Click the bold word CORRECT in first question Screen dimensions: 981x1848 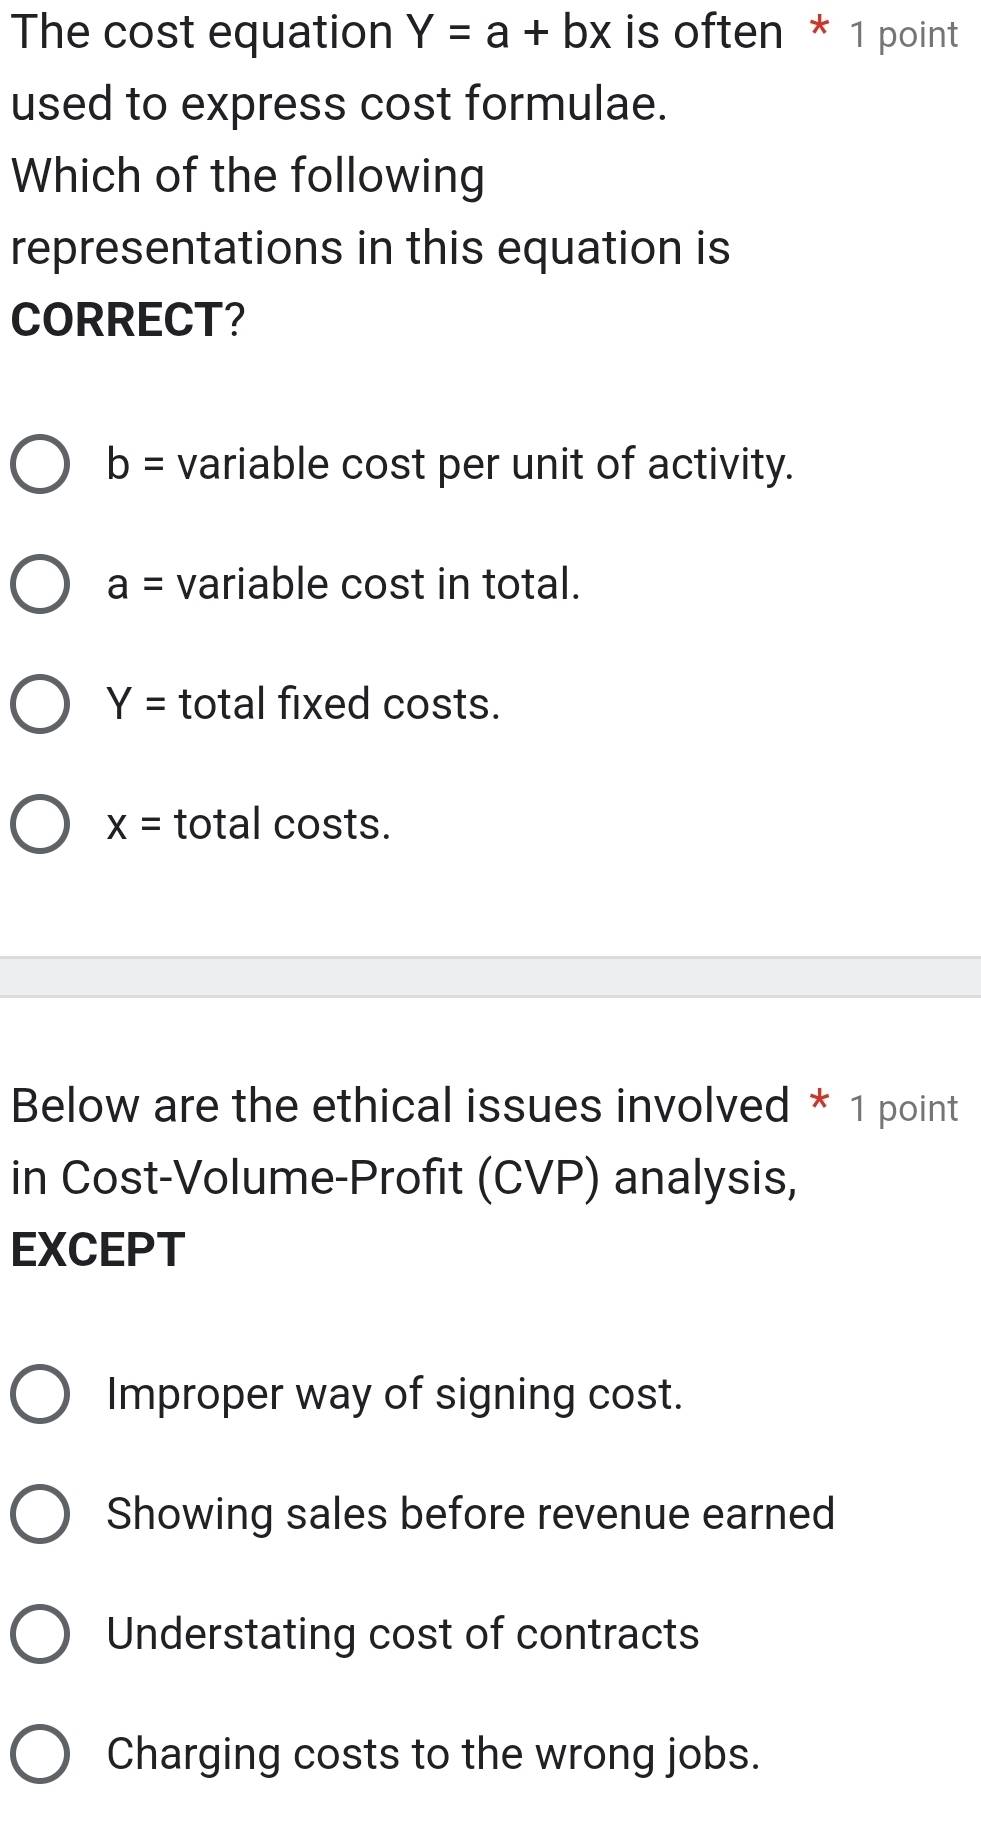point(118,320)
